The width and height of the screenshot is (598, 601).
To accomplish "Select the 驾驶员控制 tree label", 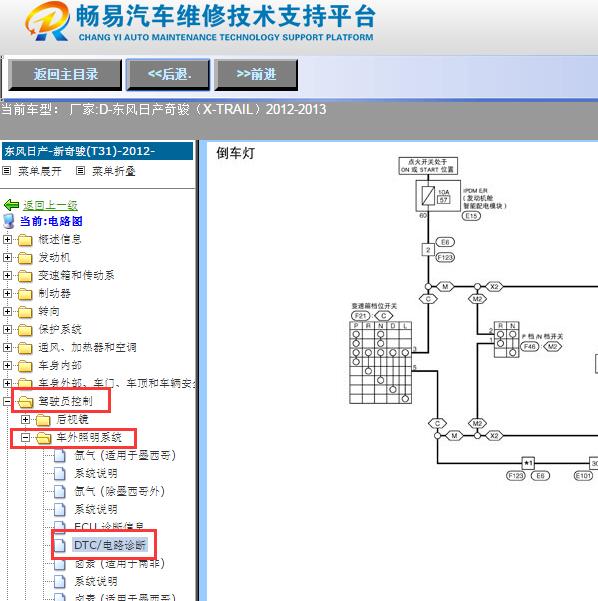I will [x=66, y=401].
